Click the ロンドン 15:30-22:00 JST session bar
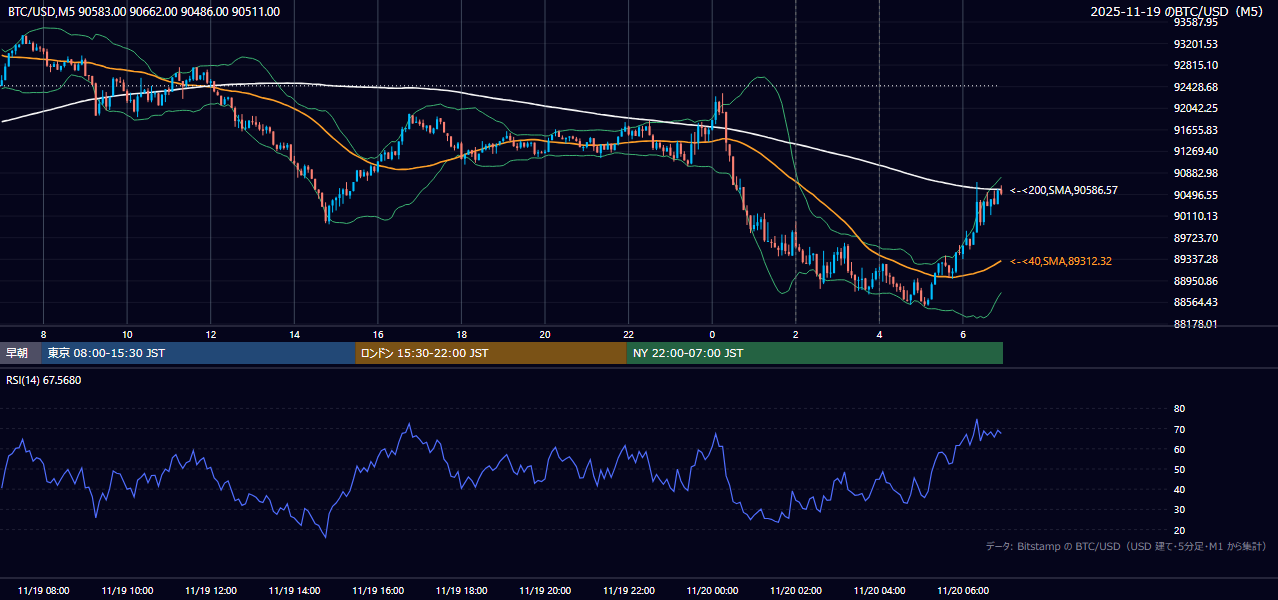 [x=491, y=353]
